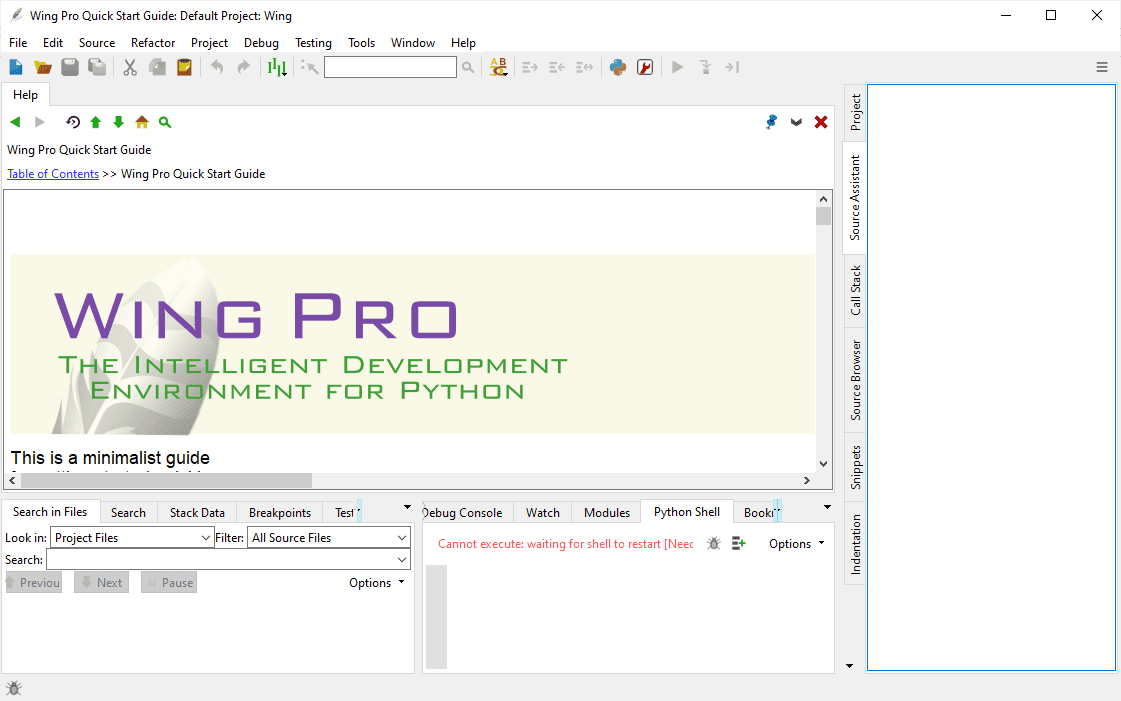Open the Call Stack side tab

tap(855, 291)
